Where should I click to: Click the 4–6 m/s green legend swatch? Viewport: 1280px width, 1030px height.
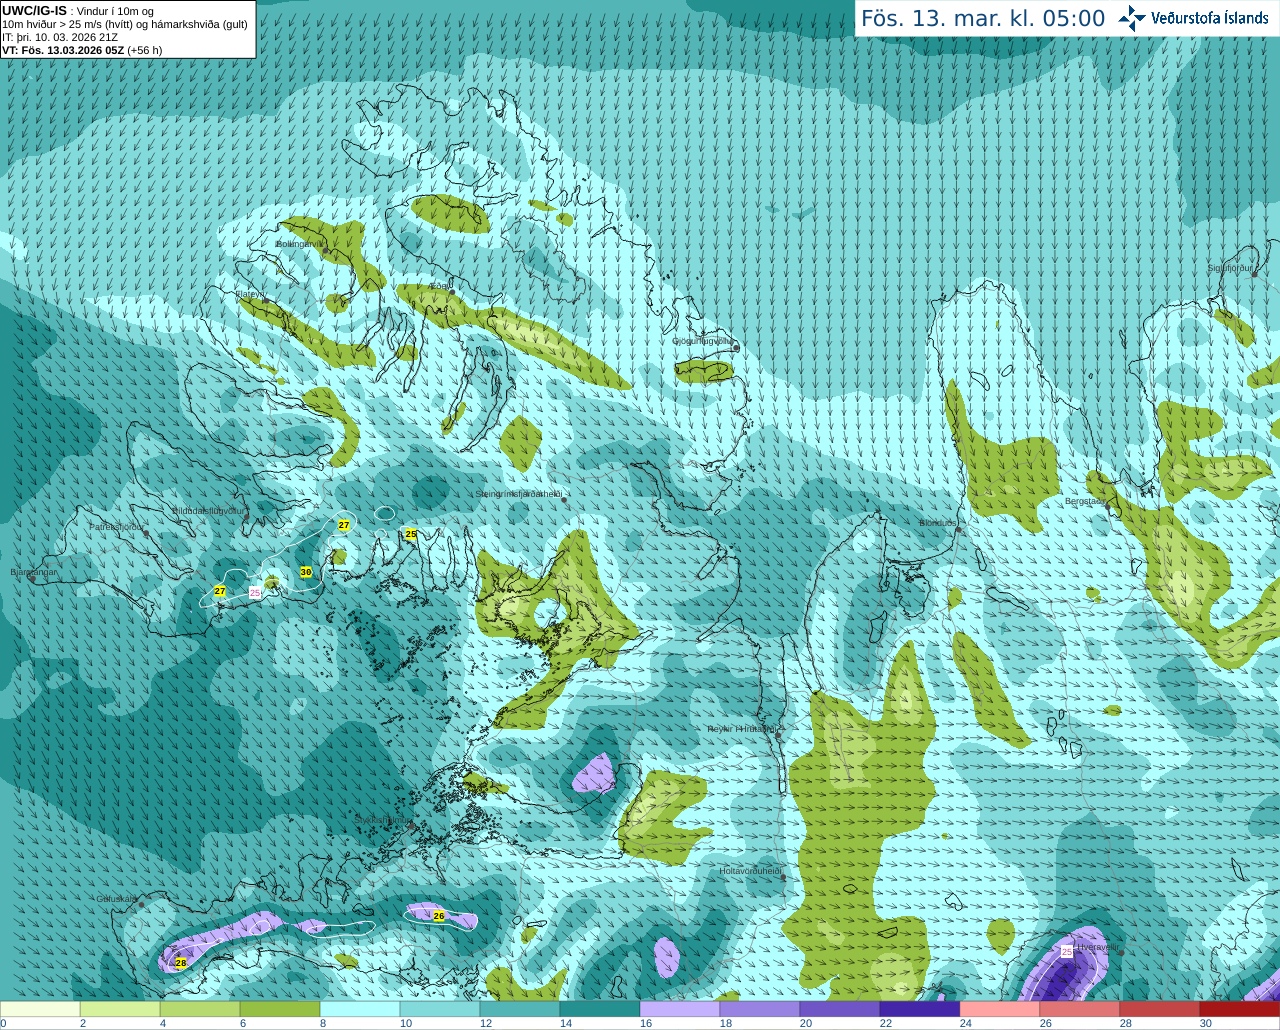pyautogui.click(x=200, y=1009)
